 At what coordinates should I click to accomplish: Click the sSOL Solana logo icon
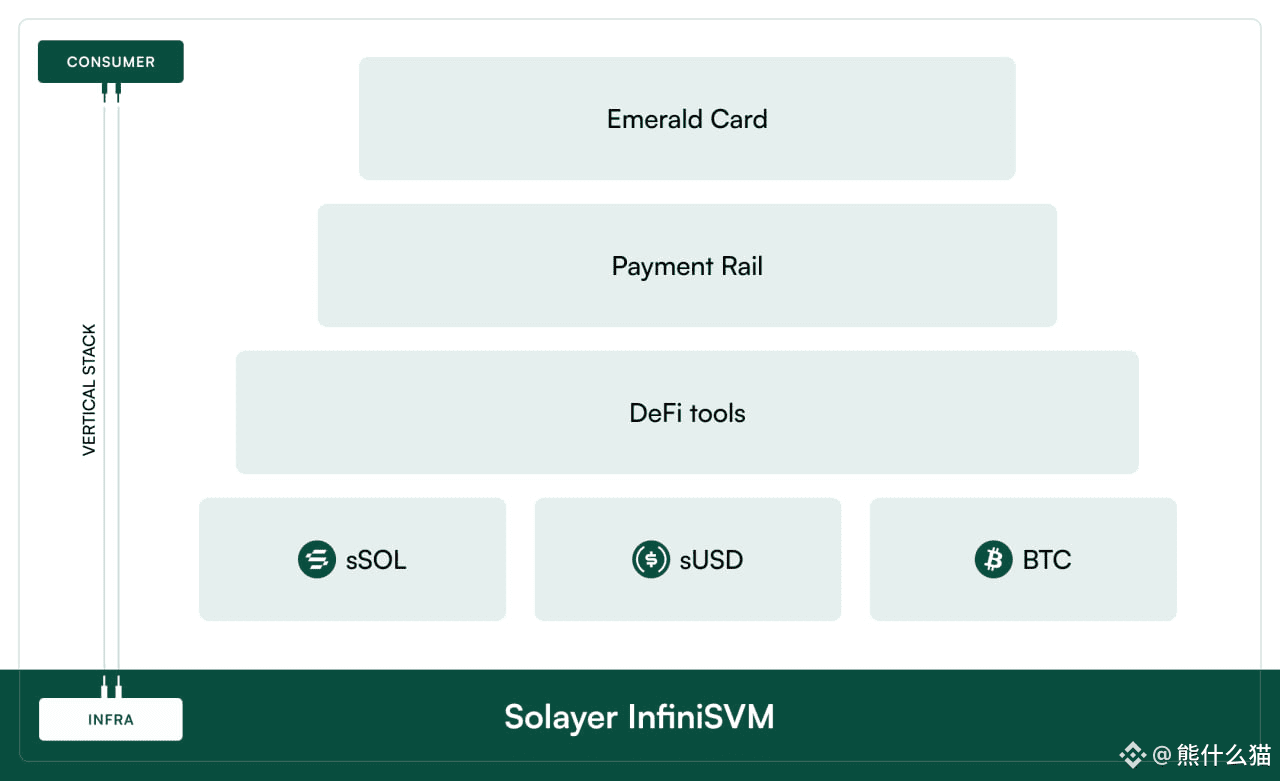point(317,559)
